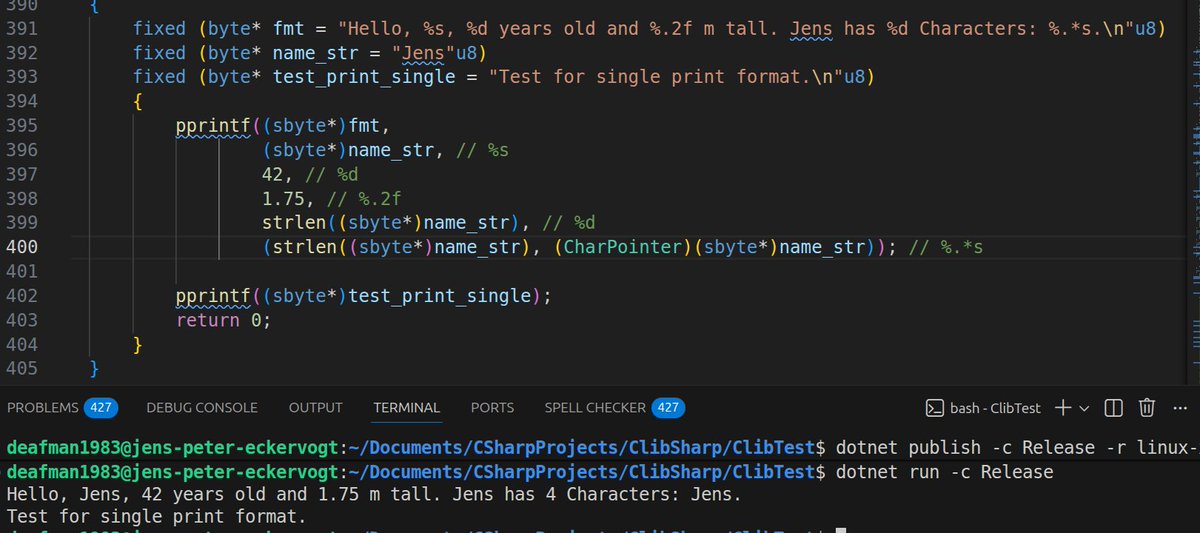Kill the terminal with the trash icon

pyautogui.click(x=1147, y=408)
